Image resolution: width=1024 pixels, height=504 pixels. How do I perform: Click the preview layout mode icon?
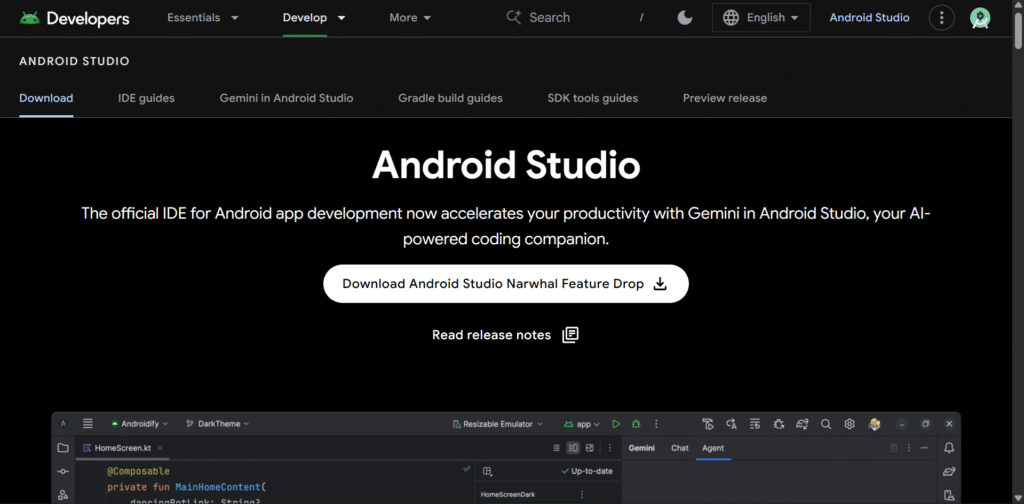click(x=487, y=471)
